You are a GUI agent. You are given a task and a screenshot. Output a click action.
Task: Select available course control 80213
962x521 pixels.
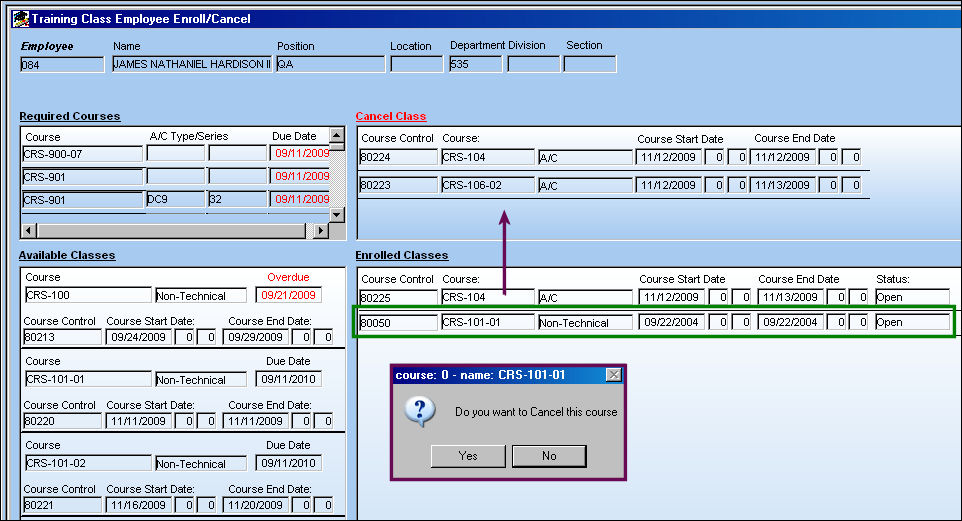pos(63,337)
